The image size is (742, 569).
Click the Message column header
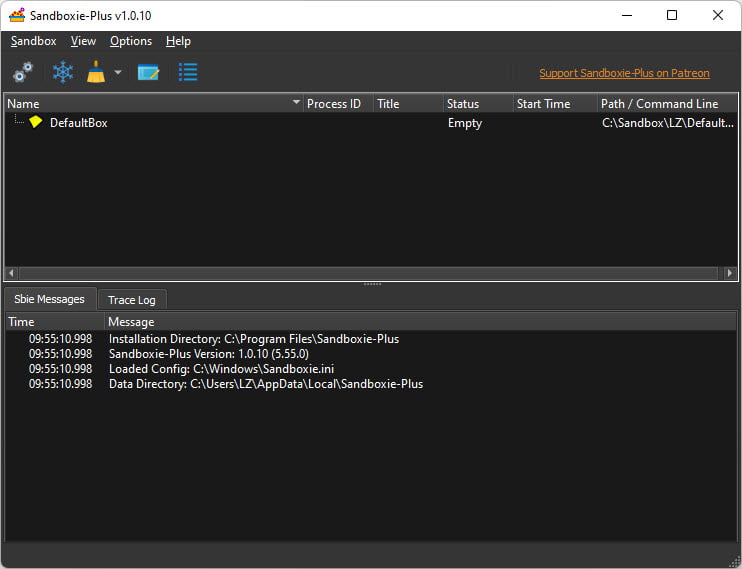(420, 322)
